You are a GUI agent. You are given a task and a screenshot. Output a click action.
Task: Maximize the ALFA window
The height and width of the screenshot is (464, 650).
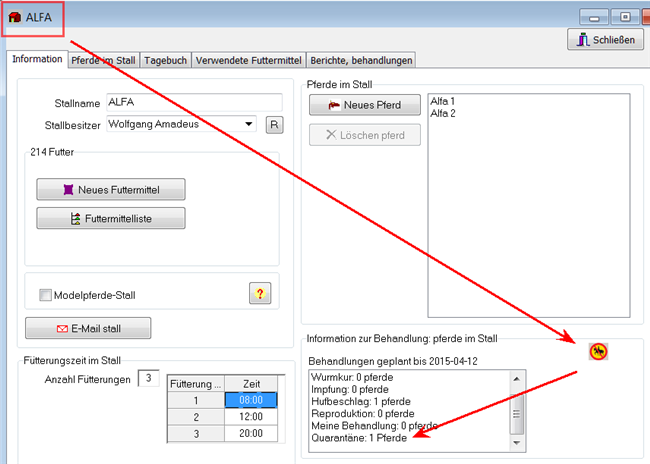(625, 17)
